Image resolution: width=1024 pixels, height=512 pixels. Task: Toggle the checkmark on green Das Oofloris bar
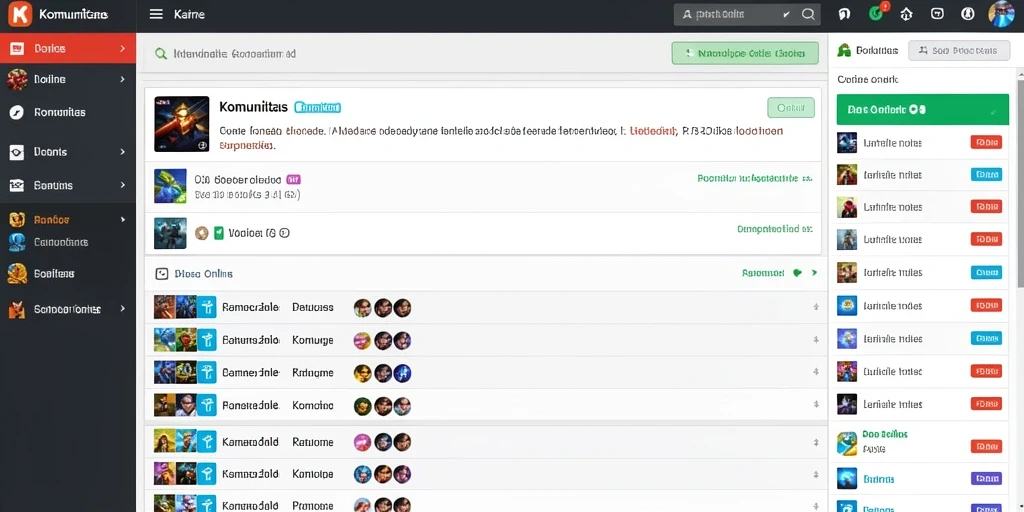(993, 112)
